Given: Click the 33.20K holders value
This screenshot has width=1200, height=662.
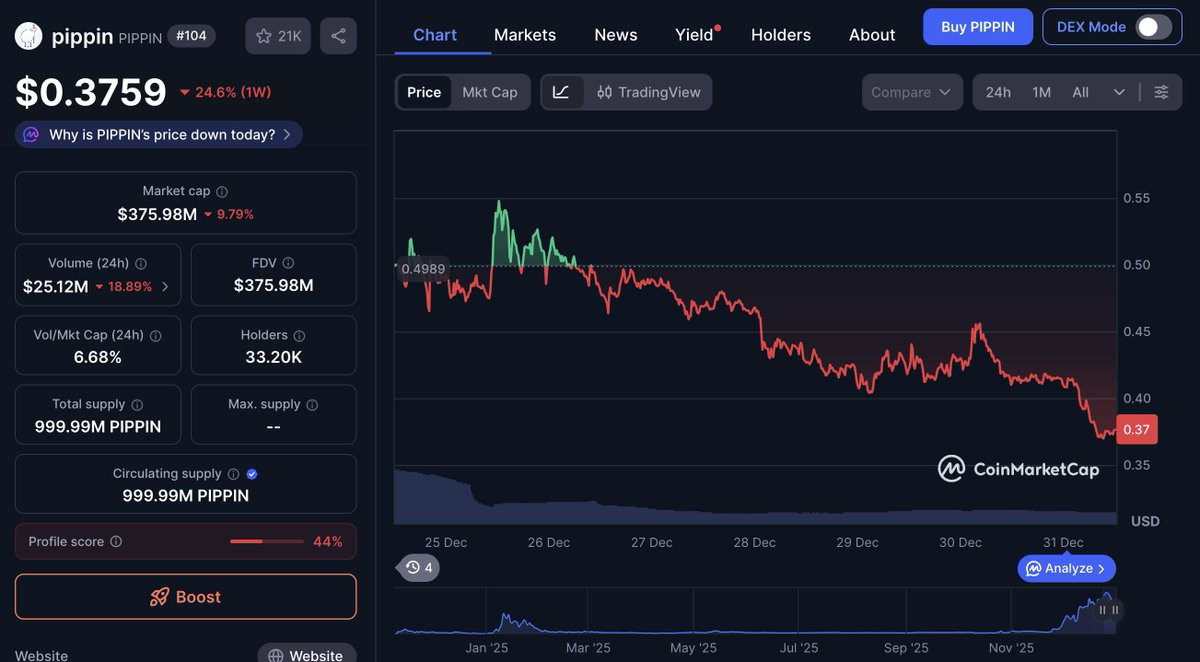Looking at the screenshot, I should [x=273, y=357].
